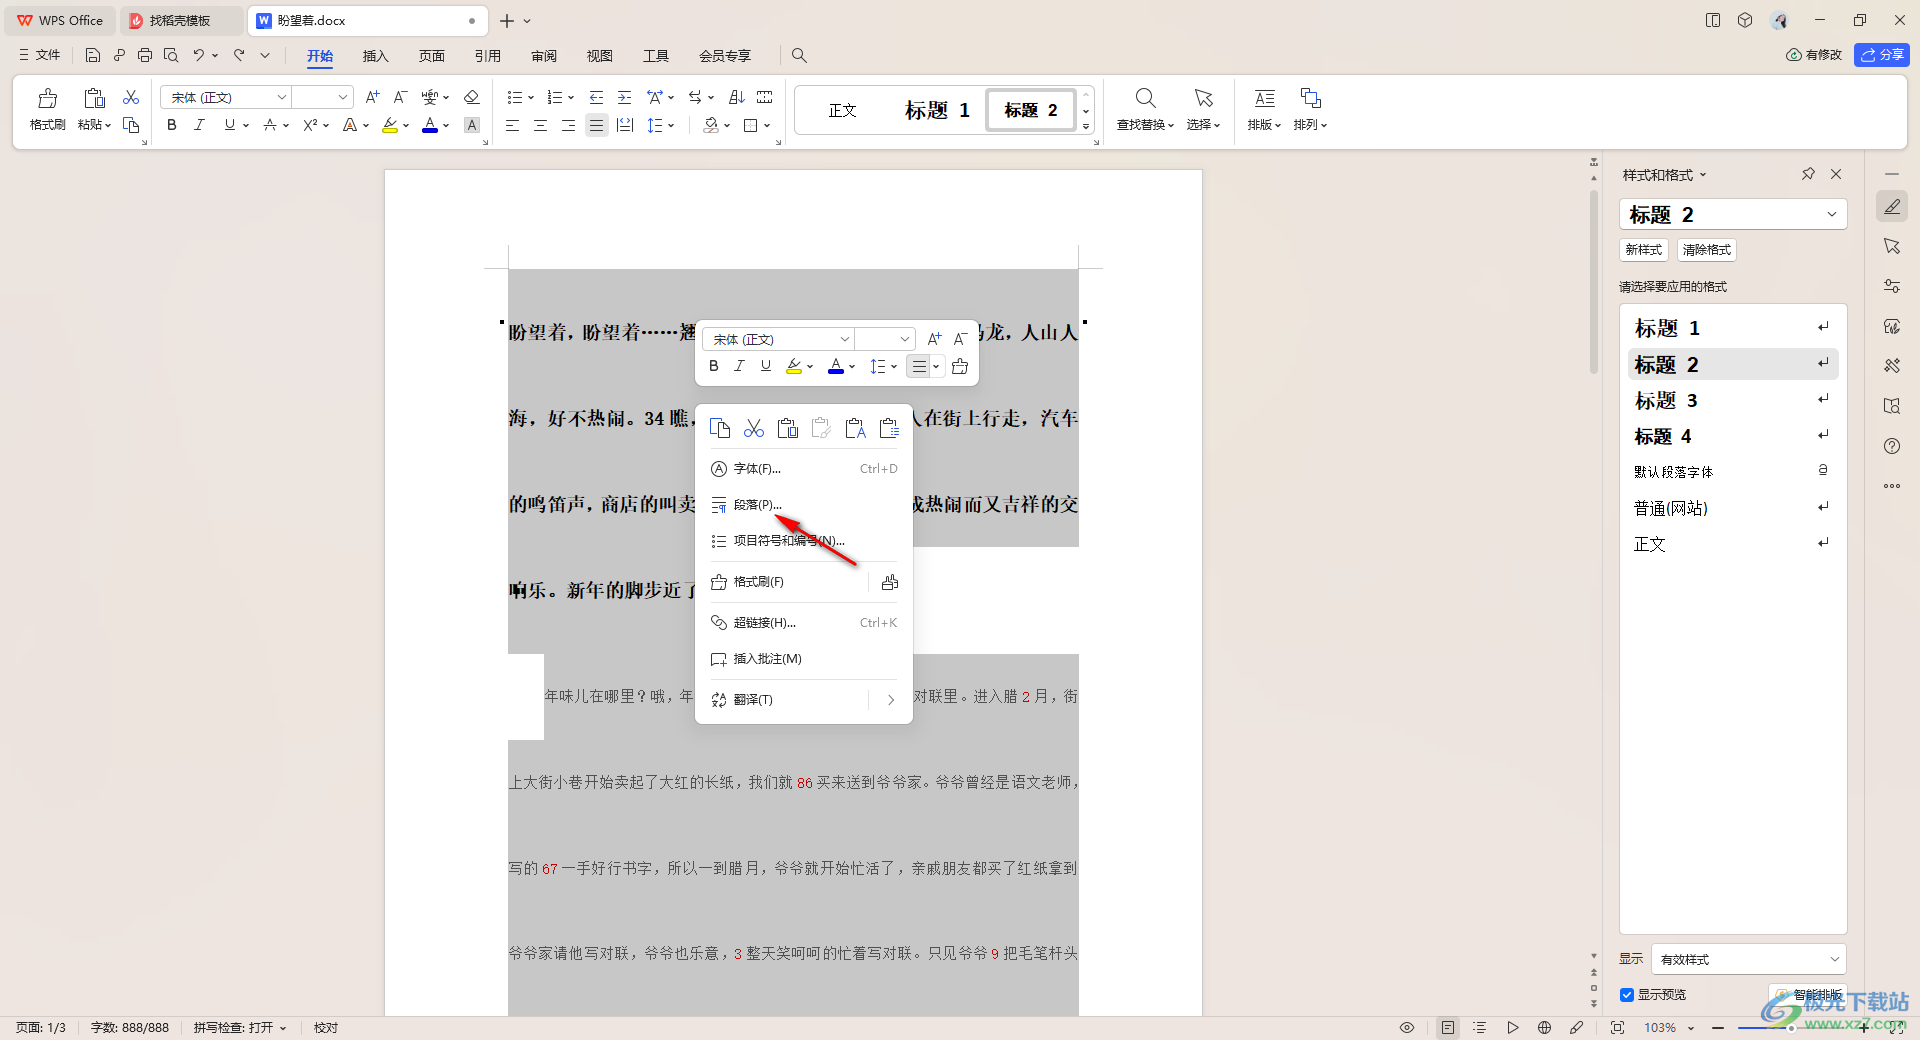Click the zoom slider in status bar
1920x1040 pixels.
tap(1790, 1028)
